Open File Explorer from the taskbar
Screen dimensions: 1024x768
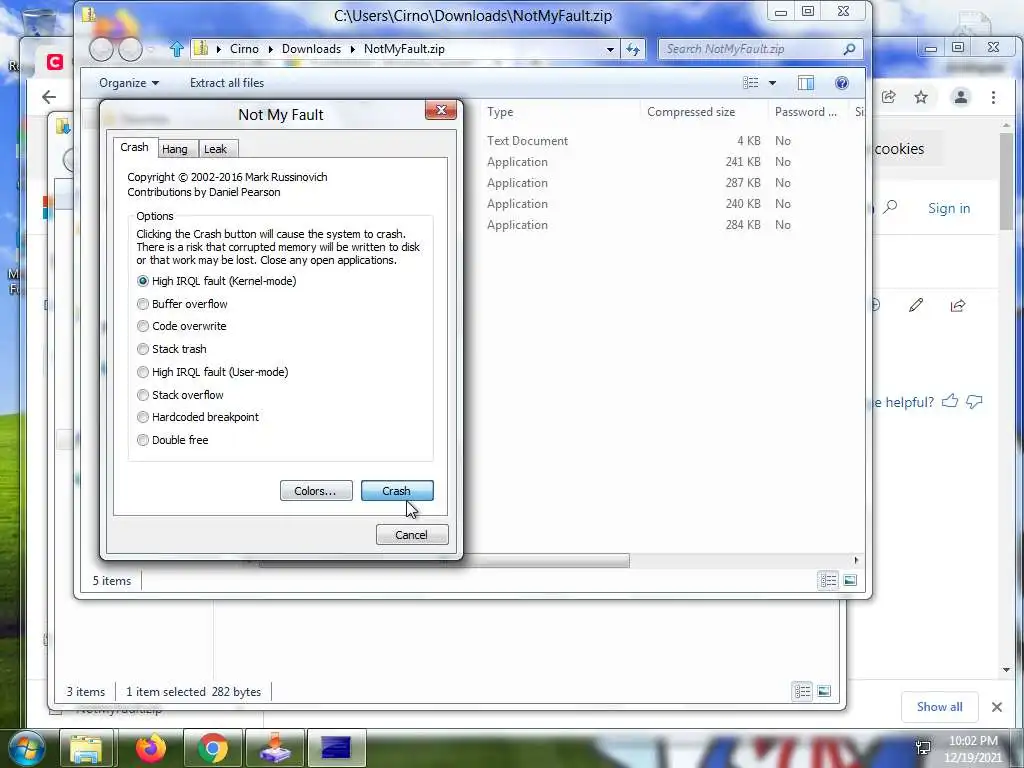tap(86, 748)
